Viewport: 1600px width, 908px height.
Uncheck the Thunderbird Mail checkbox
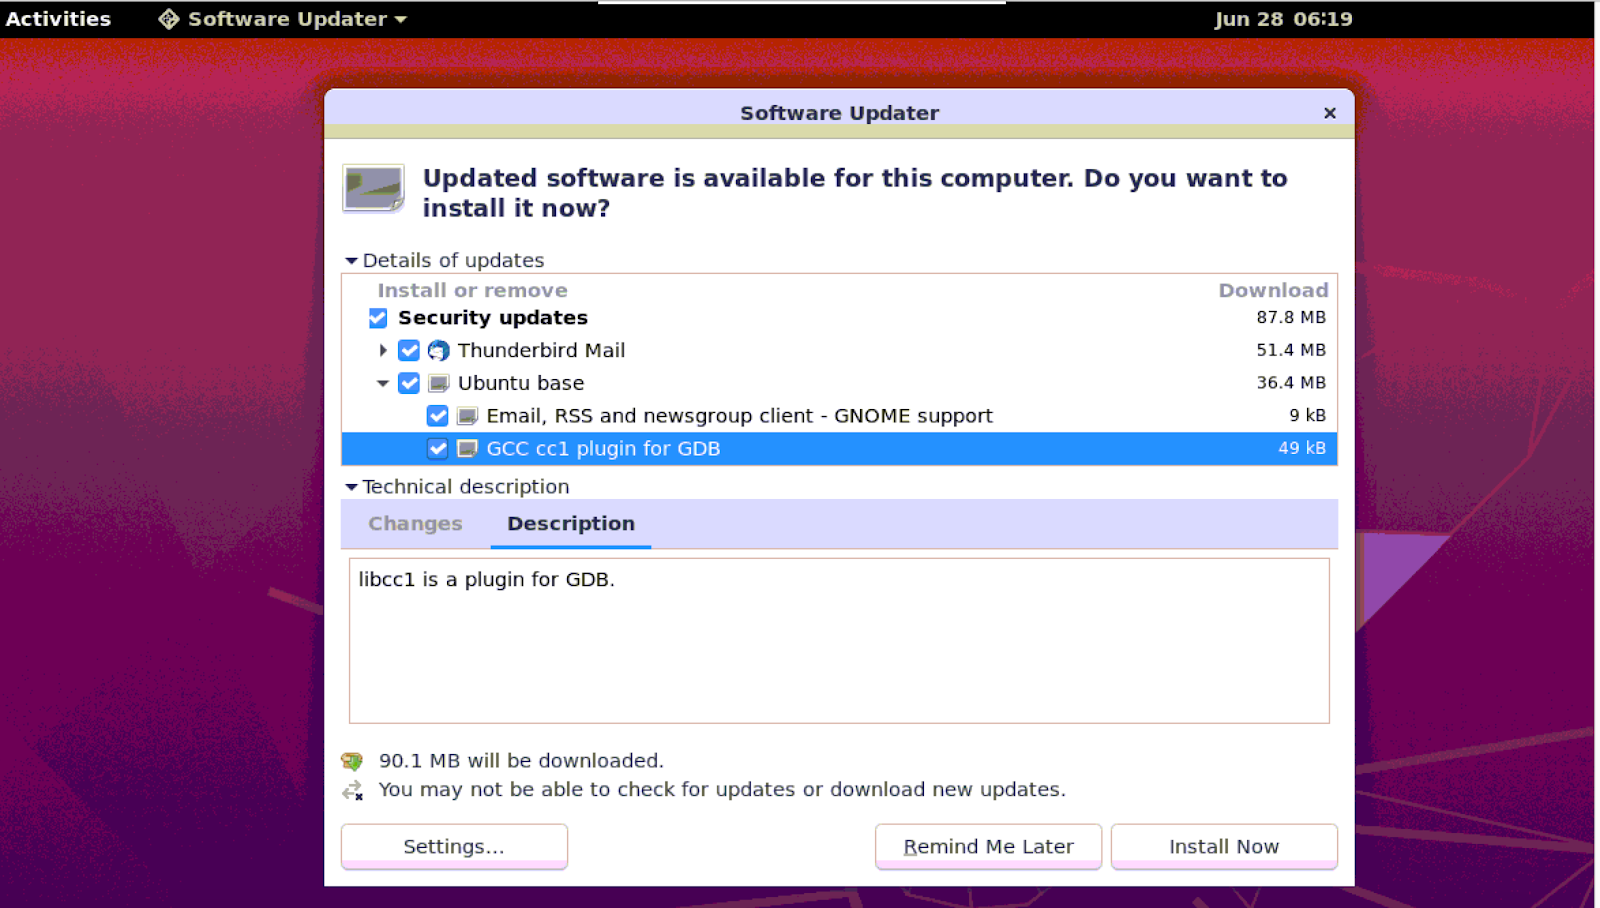409,351
